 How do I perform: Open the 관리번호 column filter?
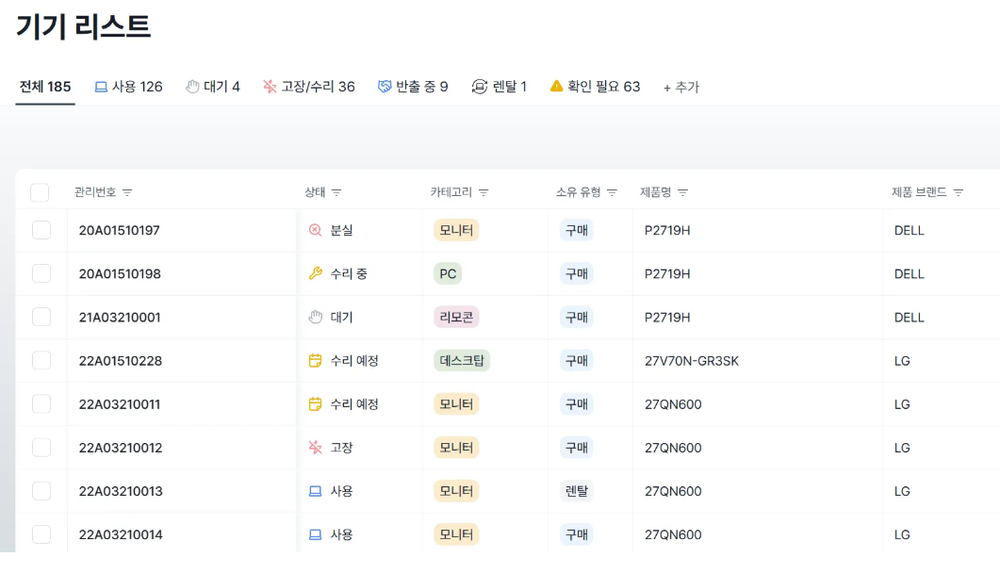(x=127, y=193)
